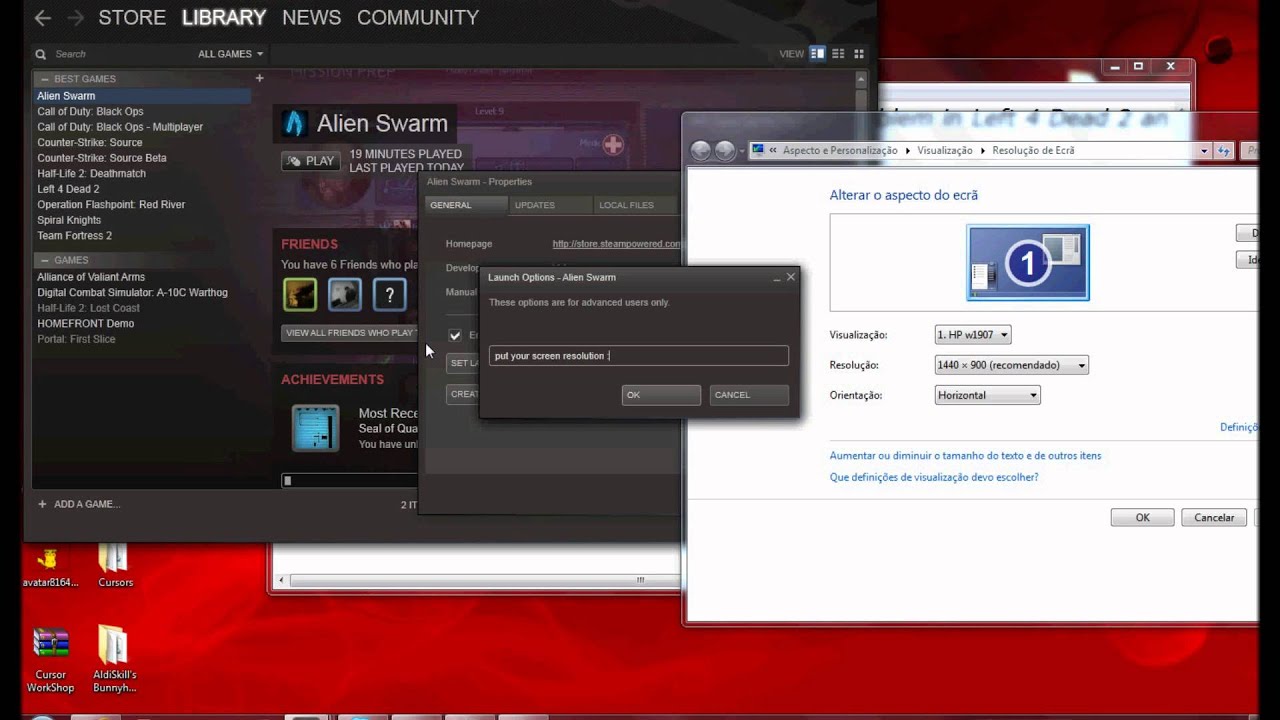Click CANCEL in Launch Options dialog
The width and height of the screenshot is (1280, 720).
tap(749, 395)
